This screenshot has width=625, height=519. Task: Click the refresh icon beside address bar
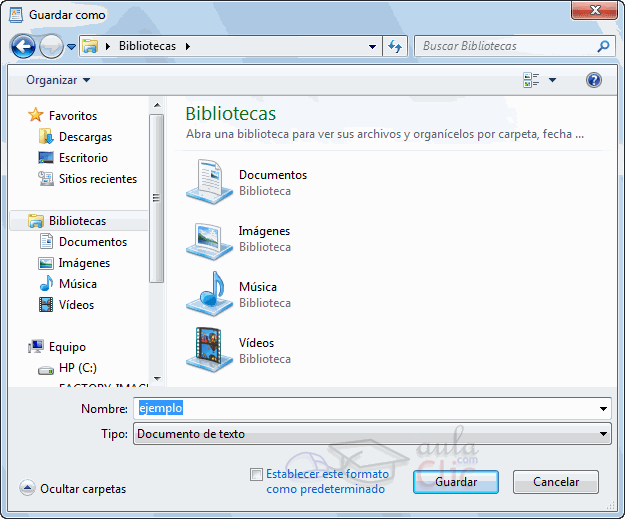point(395,46)
